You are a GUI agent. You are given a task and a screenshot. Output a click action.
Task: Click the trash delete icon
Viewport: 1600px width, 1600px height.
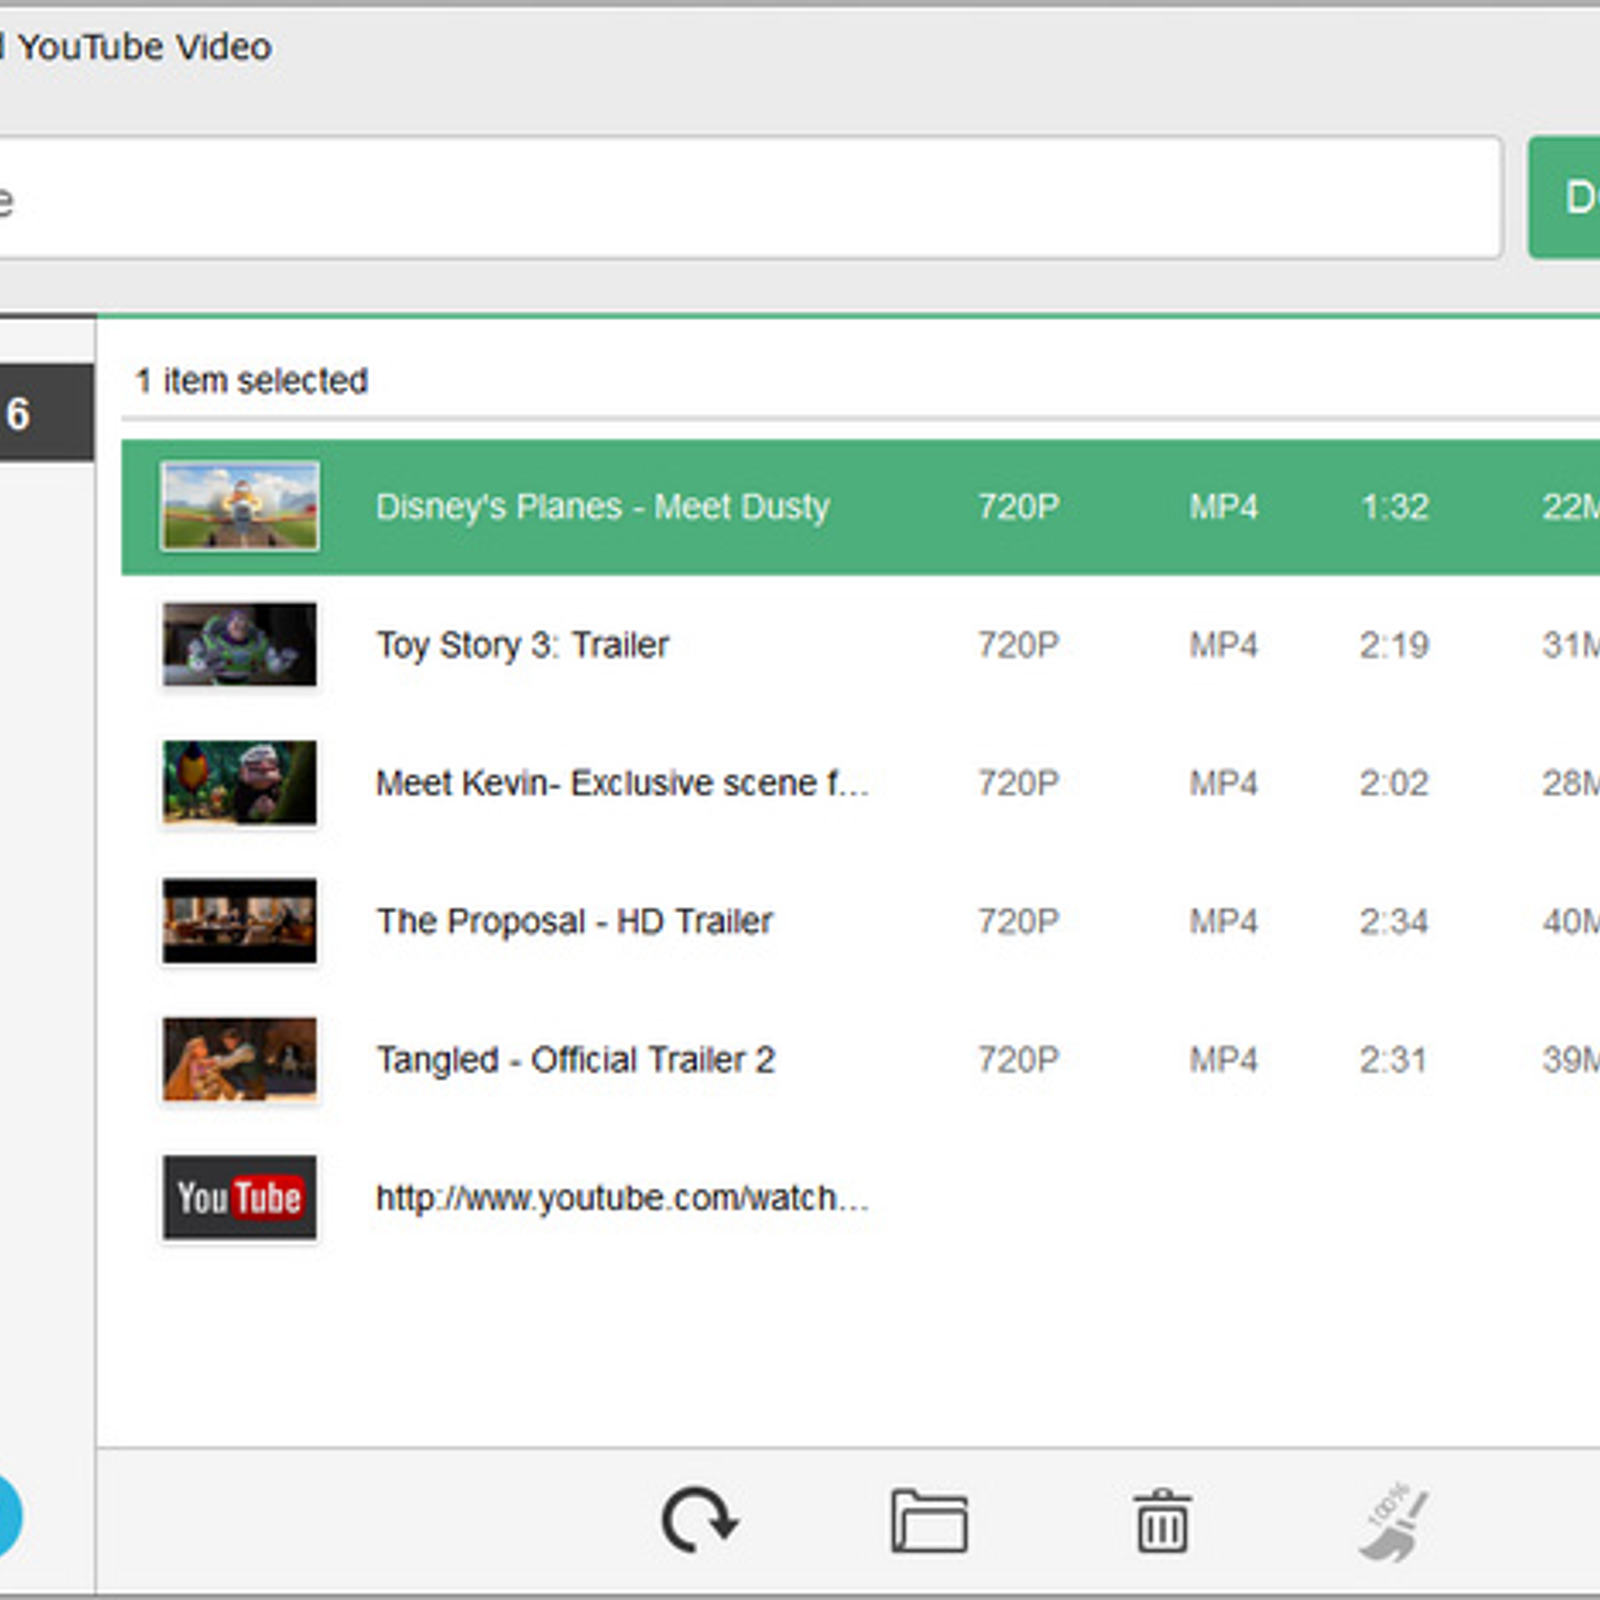[1162, 1520]
